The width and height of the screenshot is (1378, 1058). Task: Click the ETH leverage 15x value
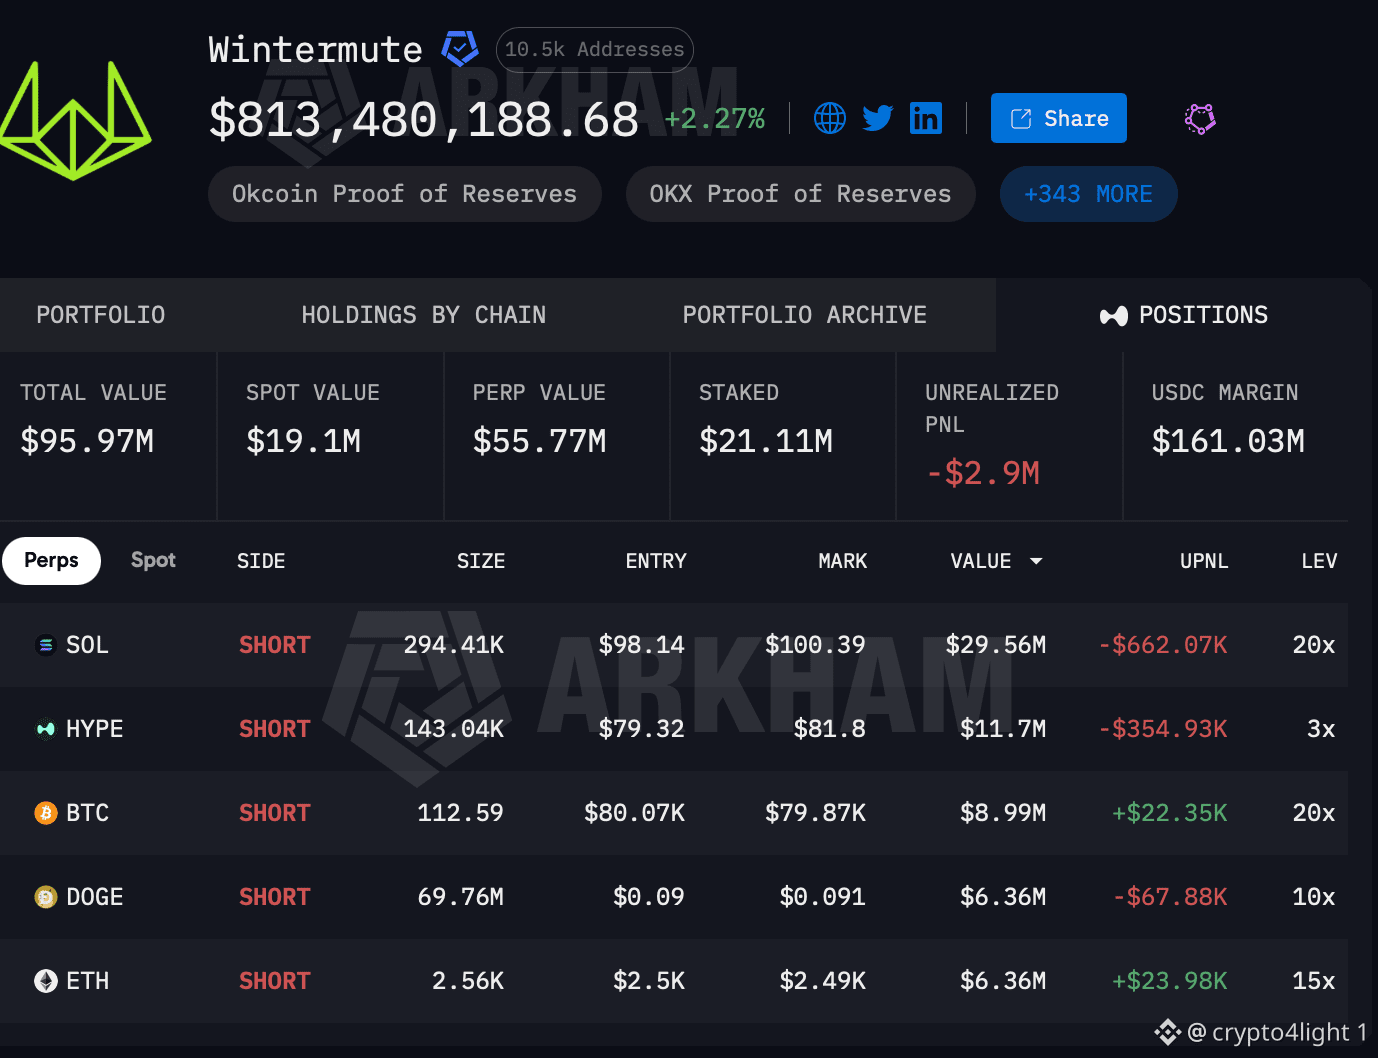[1314, 981]
